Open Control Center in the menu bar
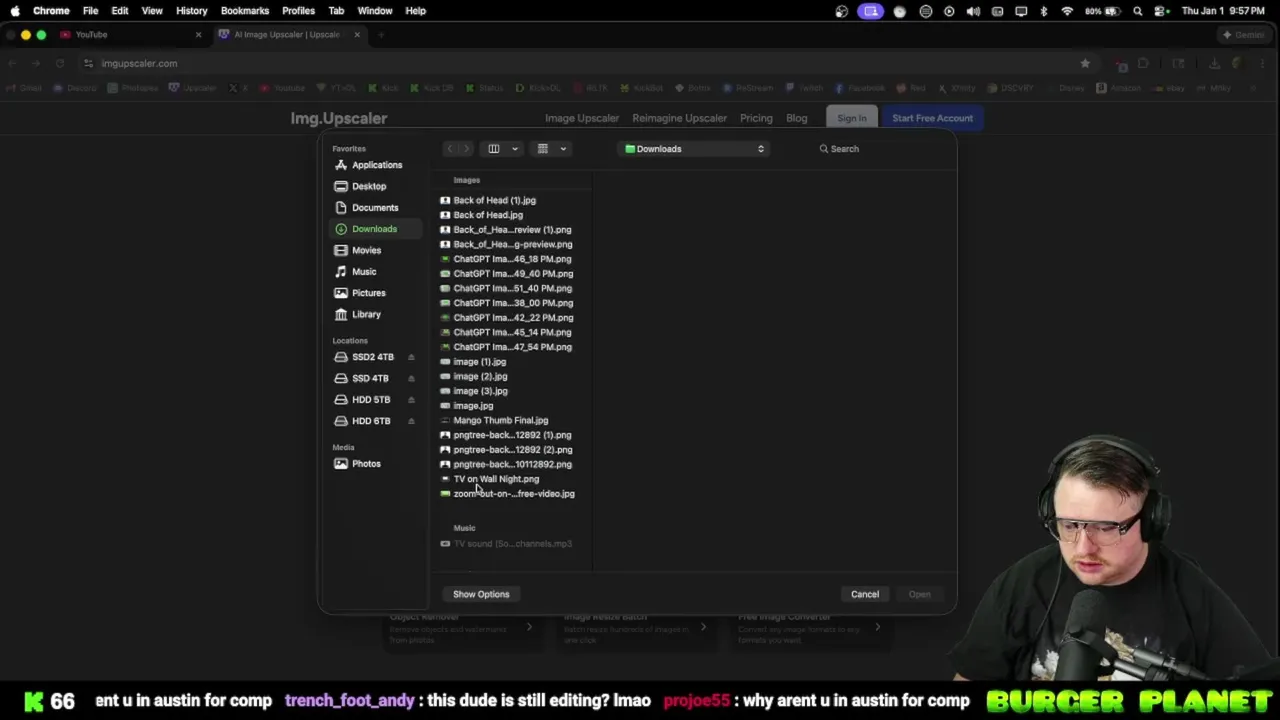Image resolution: width=1280 pixels, height=720 pixels. click(1161, 11)
